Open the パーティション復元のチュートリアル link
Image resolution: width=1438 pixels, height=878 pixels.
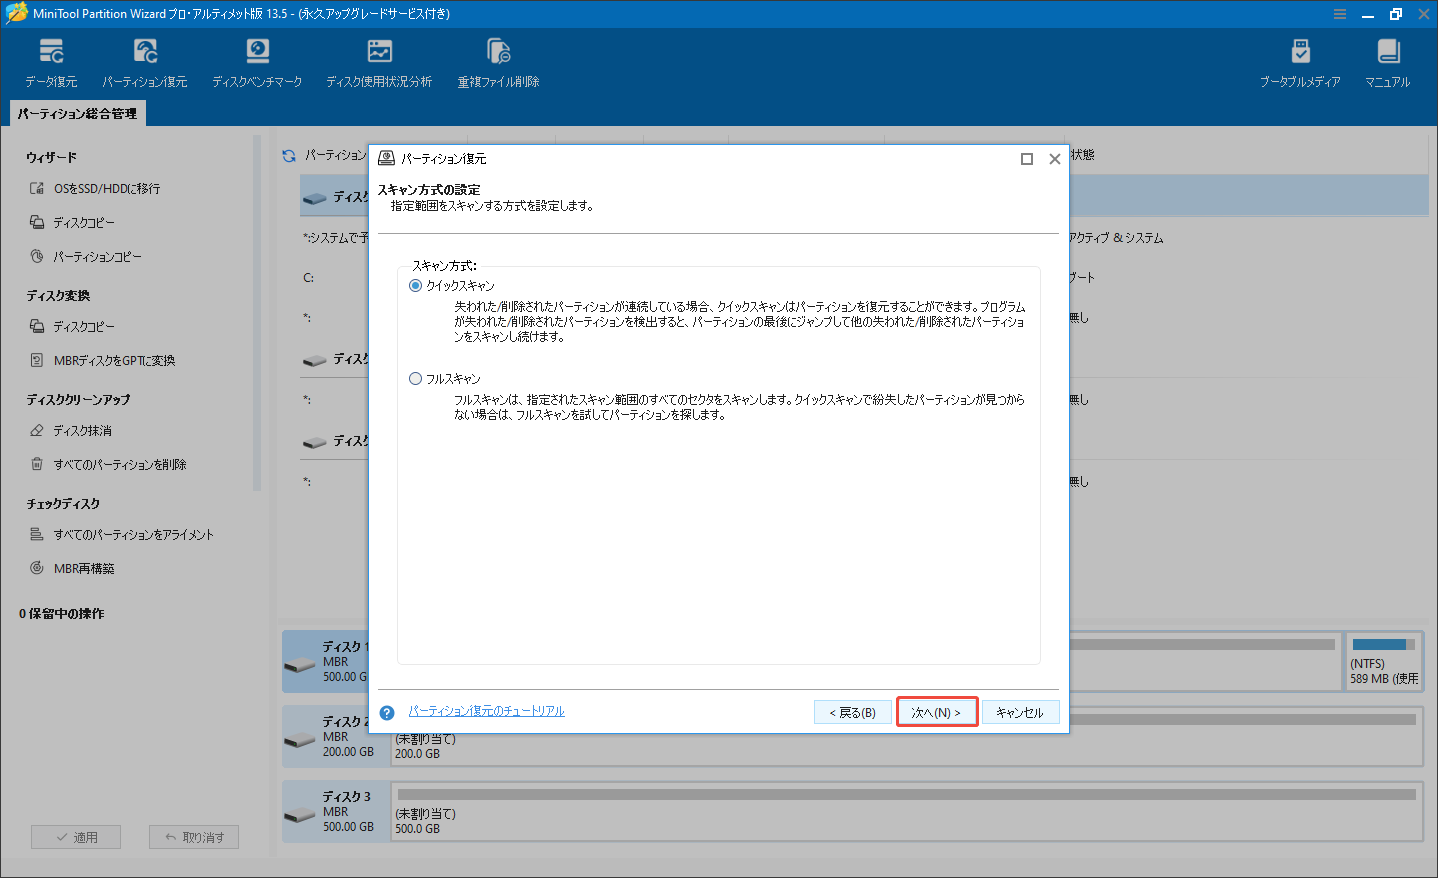tap(487, 711)
